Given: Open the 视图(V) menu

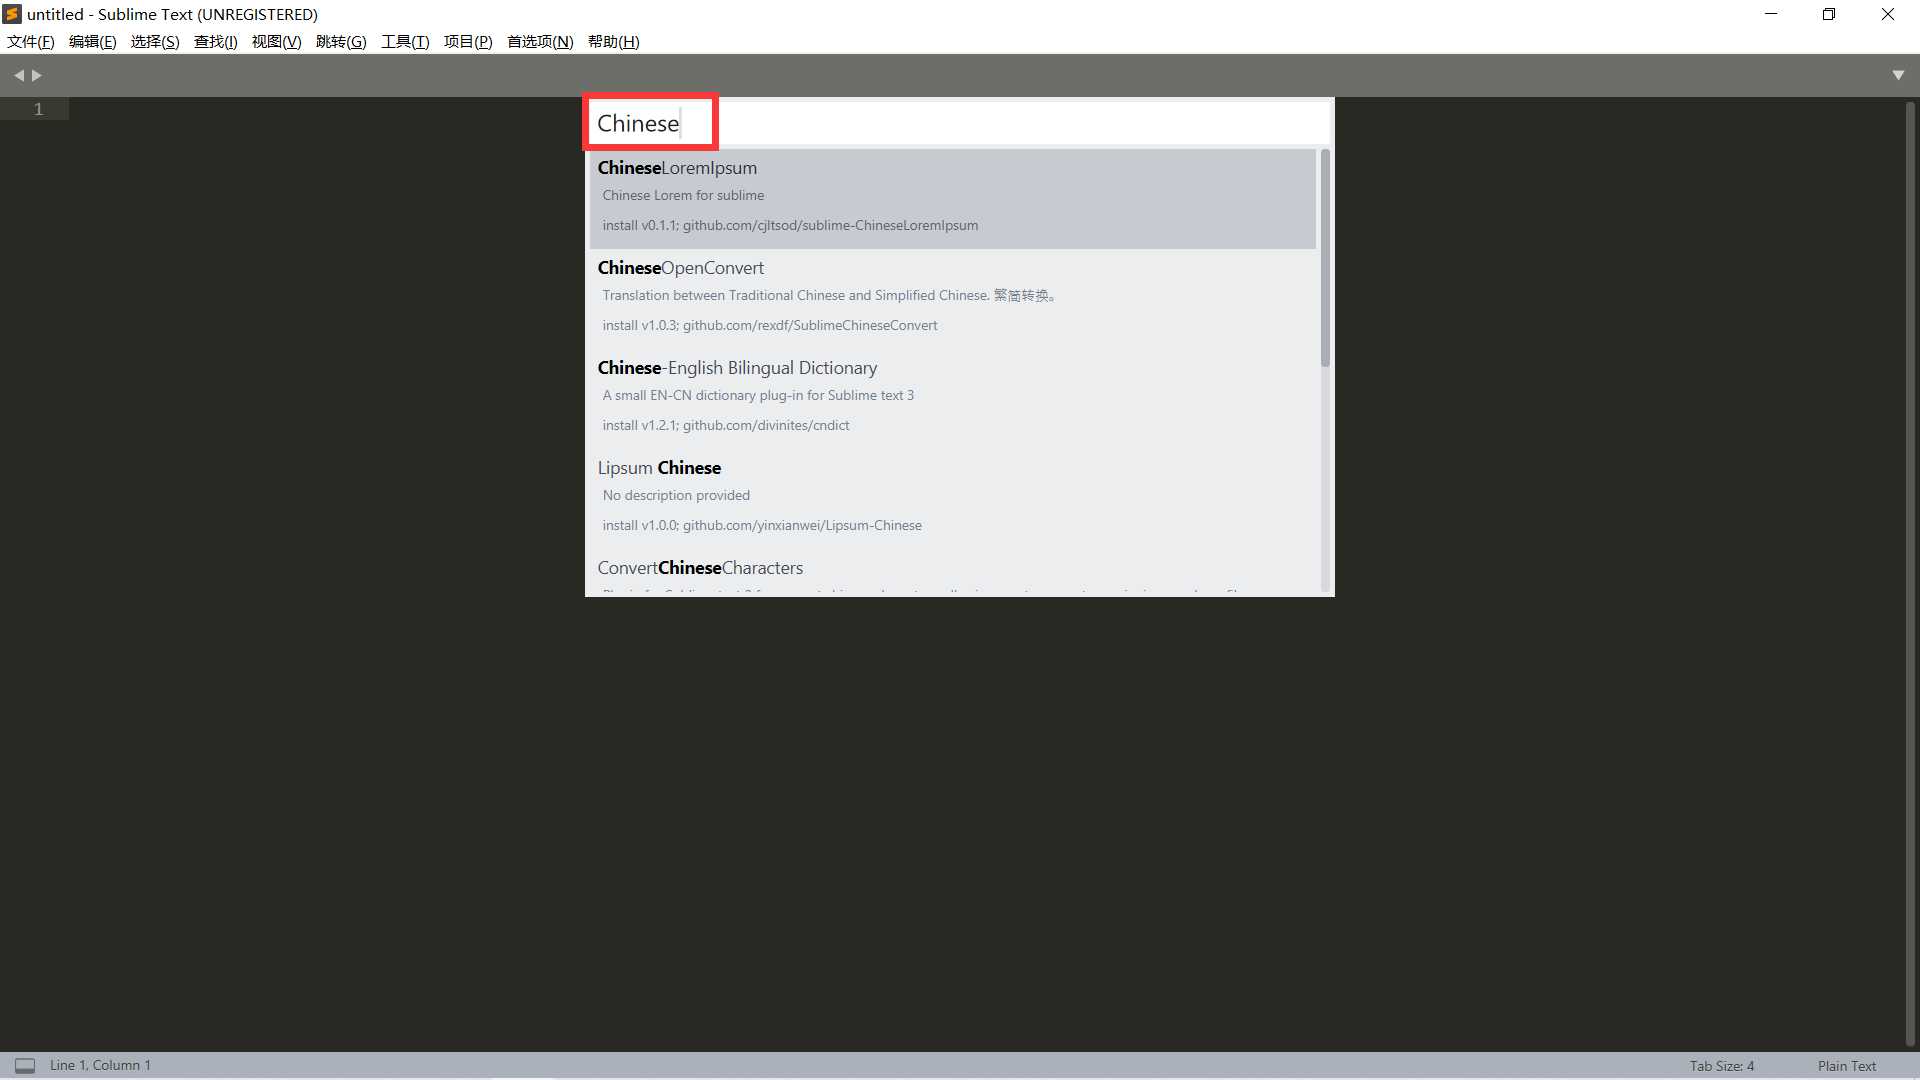Looking at the screenshot, I should [277, 41].
